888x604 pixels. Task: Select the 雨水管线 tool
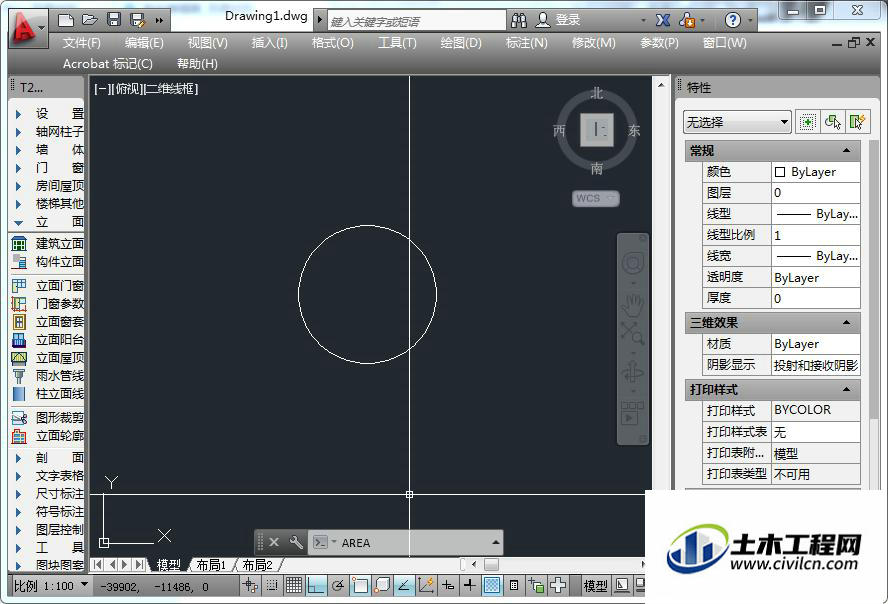click(48, 376)
